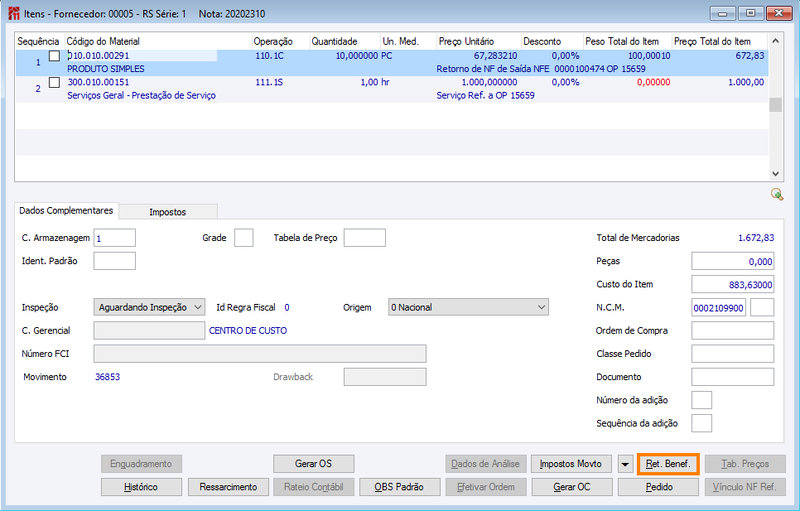Select row Serviços Geral - Prestação de Serviço
Screen dimensions: 800x511
click(x=141, y=95)
